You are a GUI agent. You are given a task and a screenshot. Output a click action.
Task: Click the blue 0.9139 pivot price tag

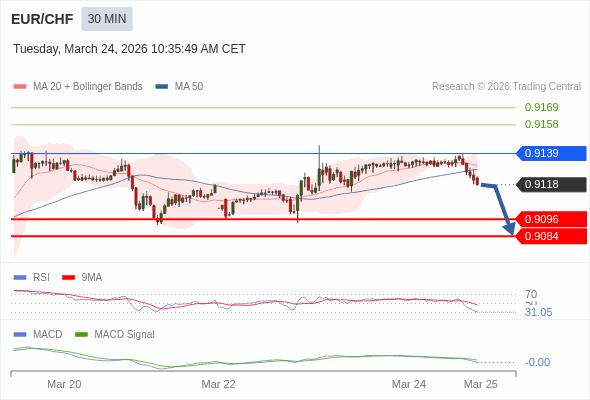[551, 154]
